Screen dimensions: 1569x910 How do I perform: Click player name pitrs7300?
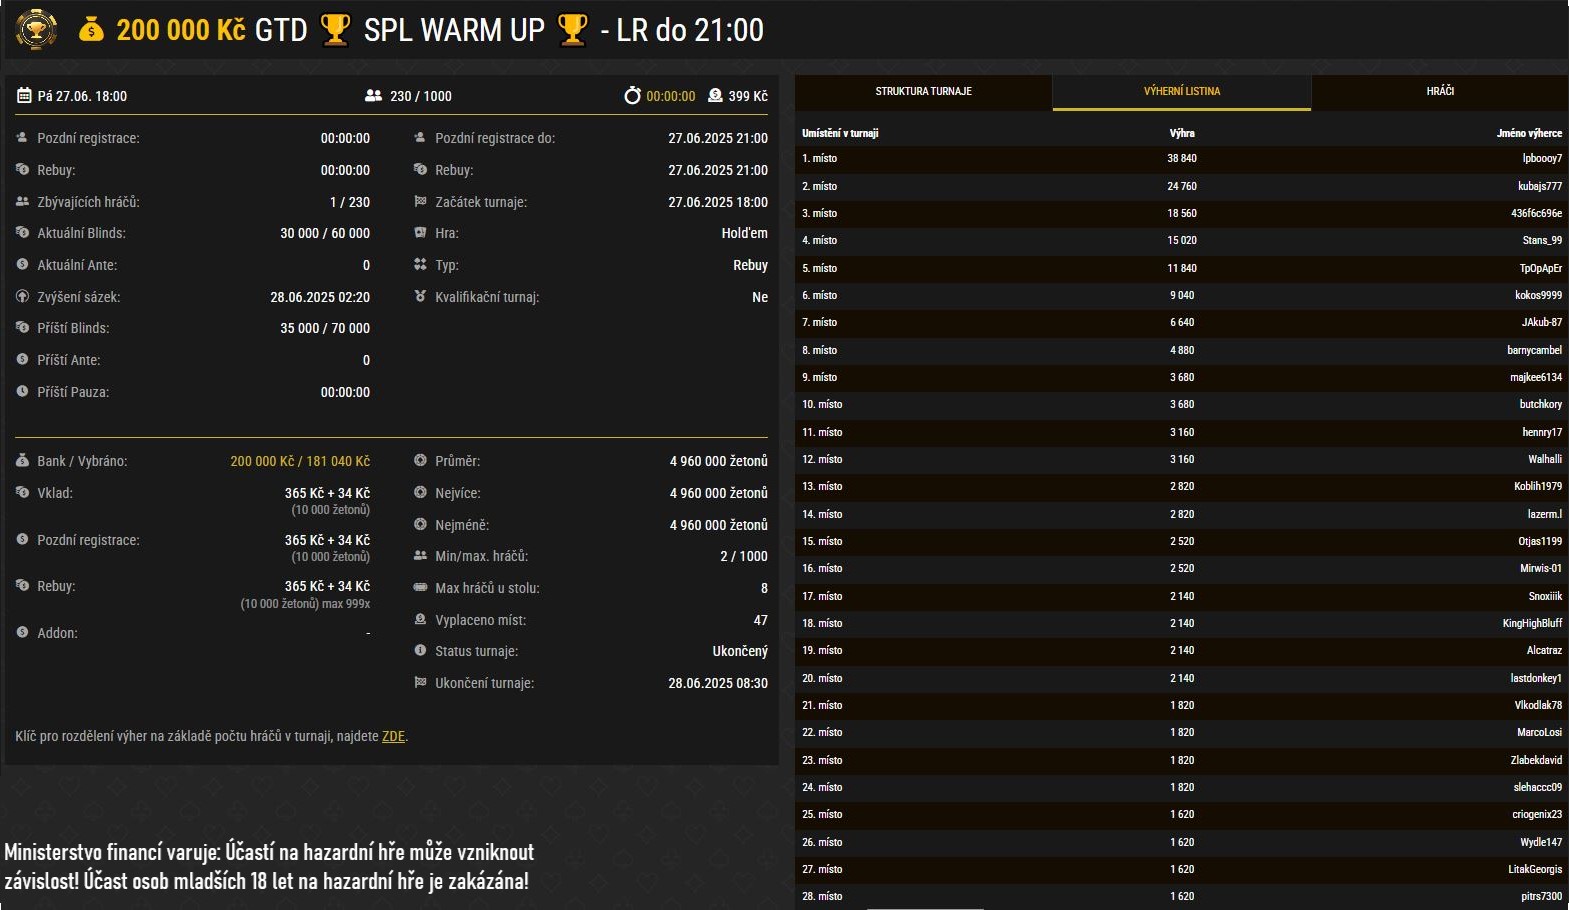(x=1542, y=896)
